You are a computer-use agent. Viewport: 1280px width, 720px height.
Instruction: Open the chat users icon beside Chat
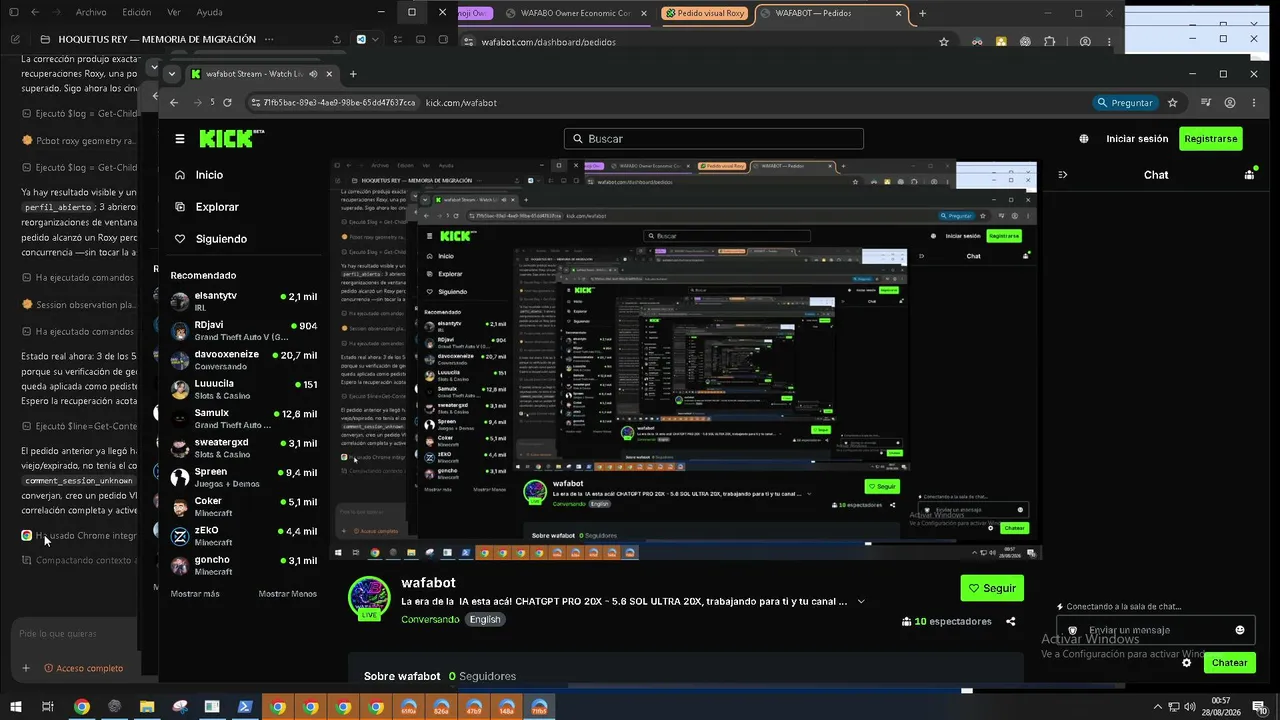tap(1249, 174)
